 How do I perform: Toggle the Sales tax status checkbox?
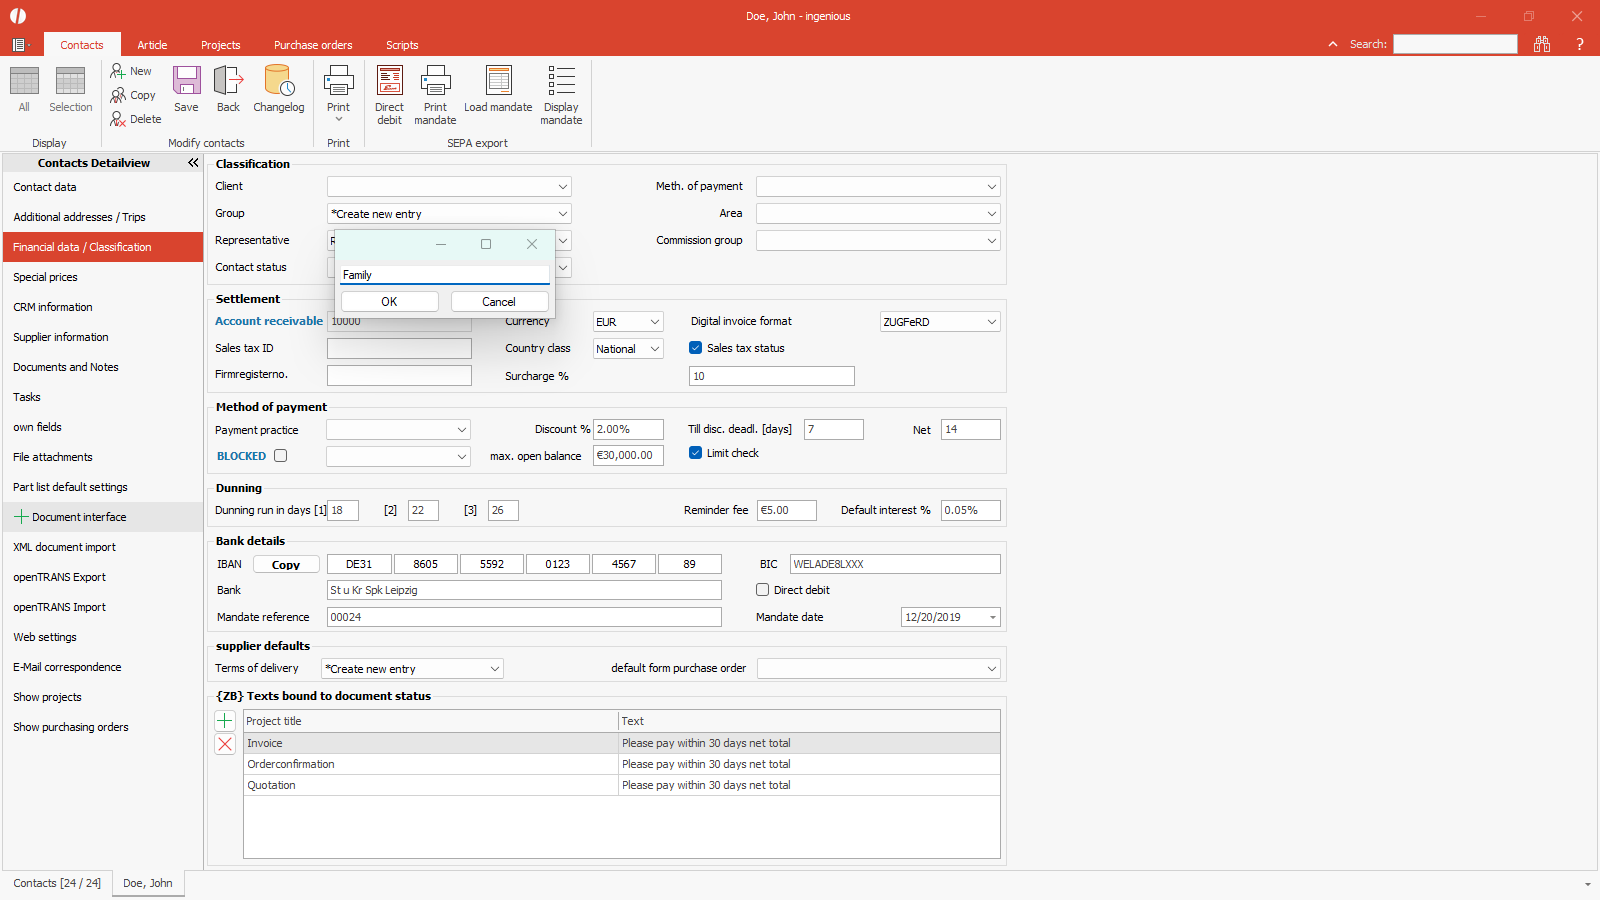[696, 348]
